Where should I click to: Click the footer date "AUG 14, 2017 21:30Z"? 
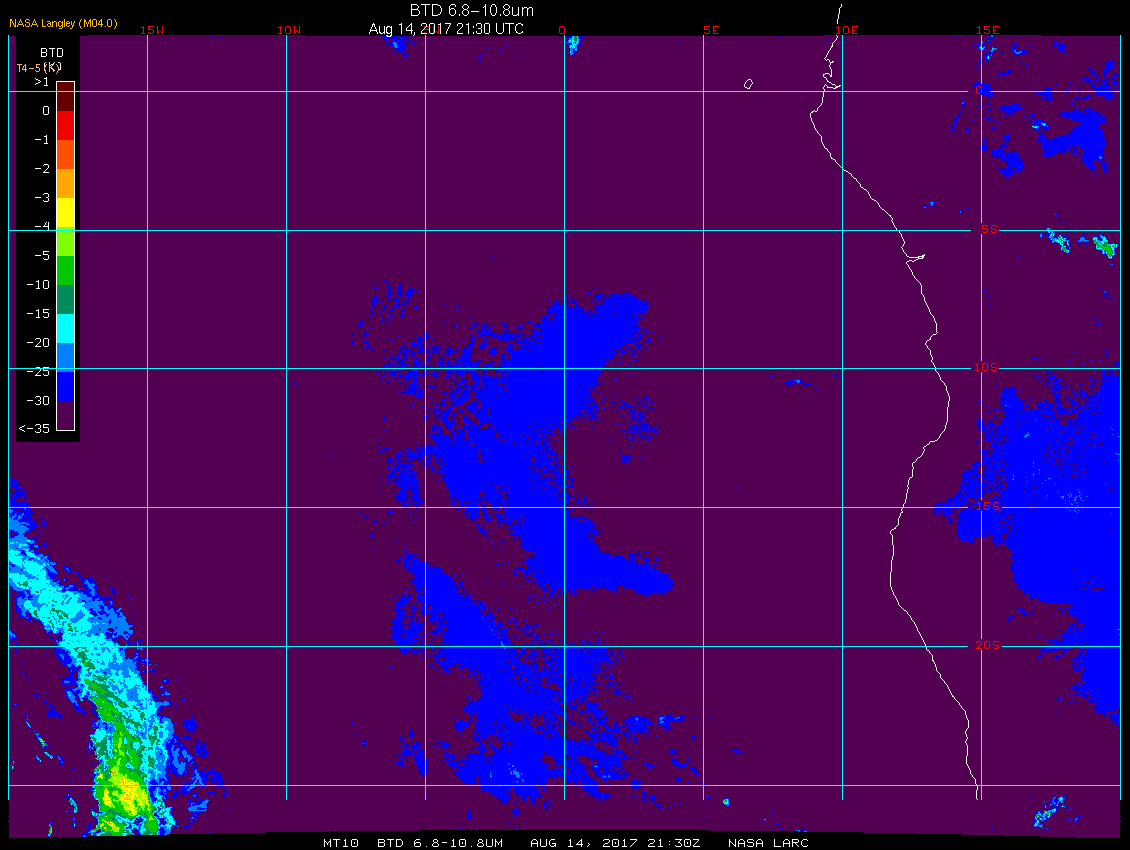click(x=615, y=843)
